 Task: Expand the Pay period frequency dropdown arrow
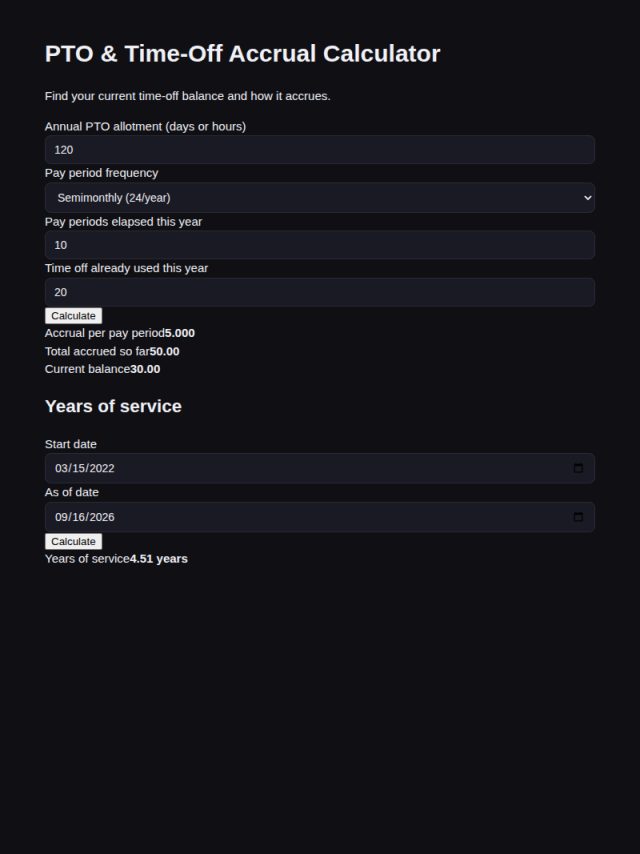(x=587, y=198)
